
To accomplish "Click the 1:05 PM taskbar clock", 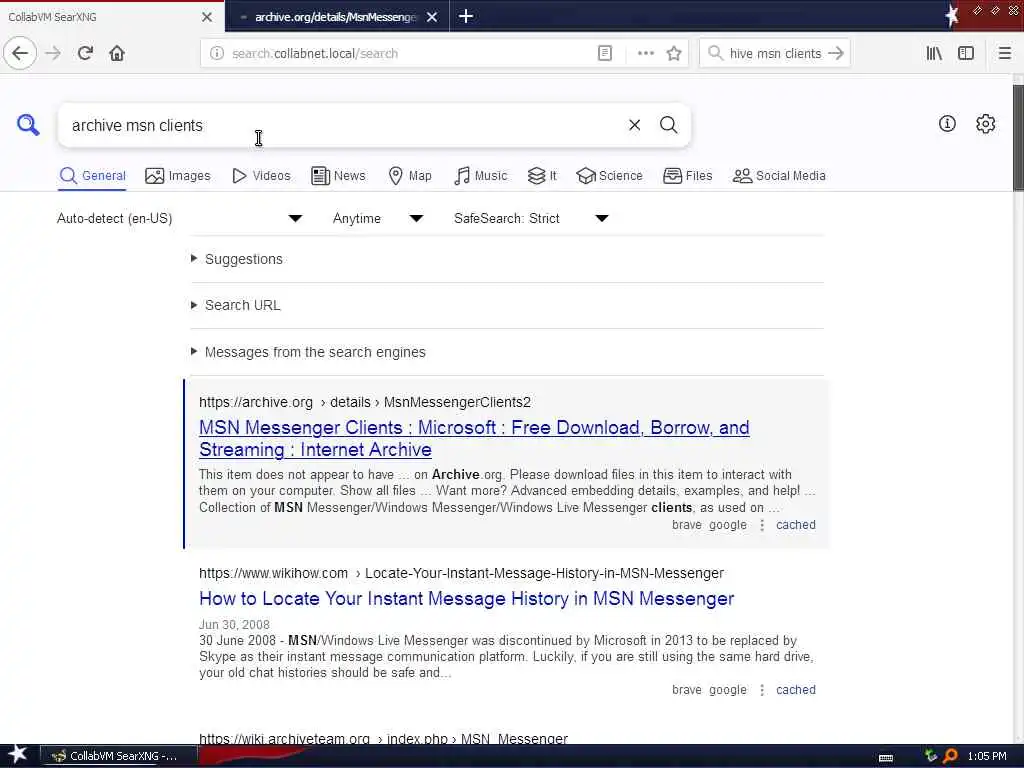I will (x=987, y=756).
